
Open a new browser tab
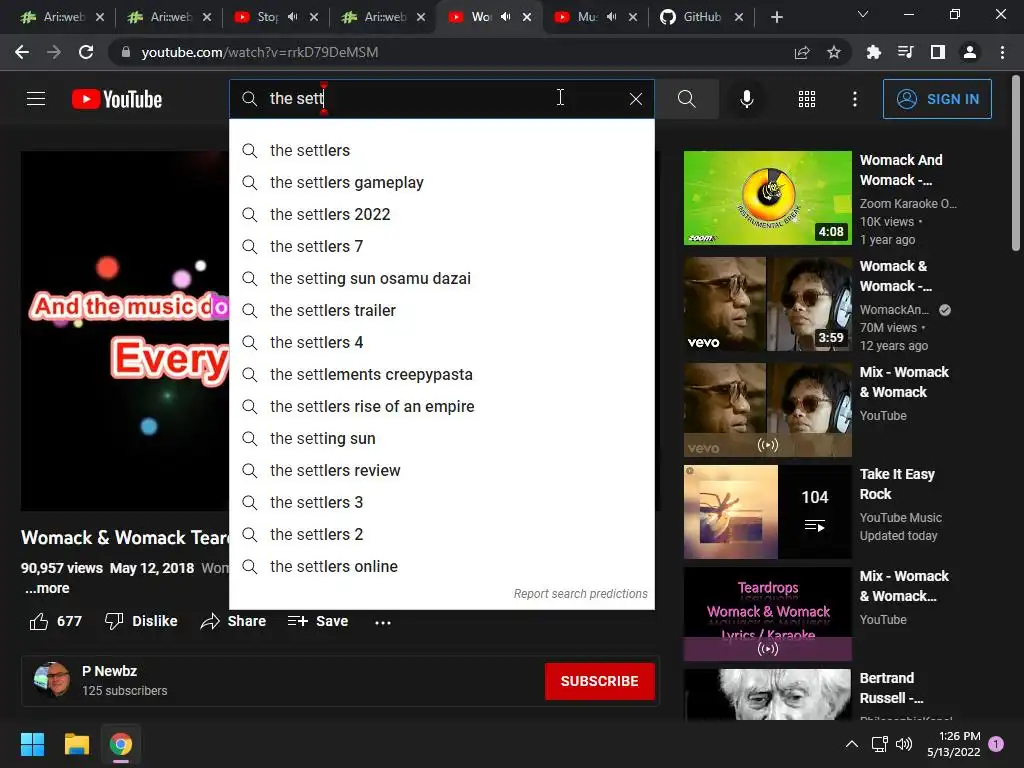(x=776, y=17)
